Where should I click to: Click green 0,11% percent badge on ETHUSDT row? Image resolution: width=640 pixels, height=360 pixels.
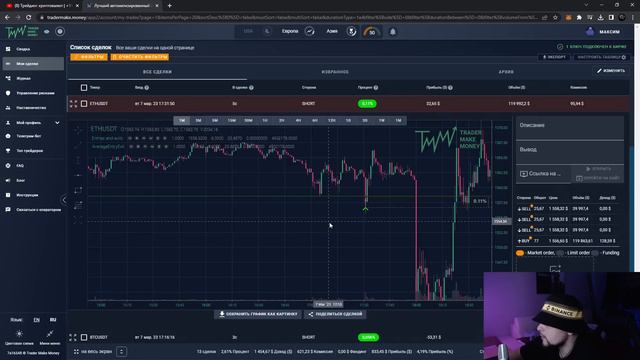[x=367, y=104]
